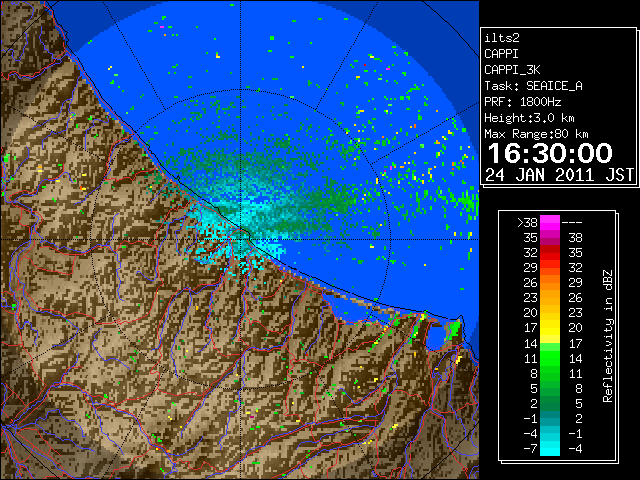Click the 16:30:00 timestamp
640x480 pixels.
(550, 153)
